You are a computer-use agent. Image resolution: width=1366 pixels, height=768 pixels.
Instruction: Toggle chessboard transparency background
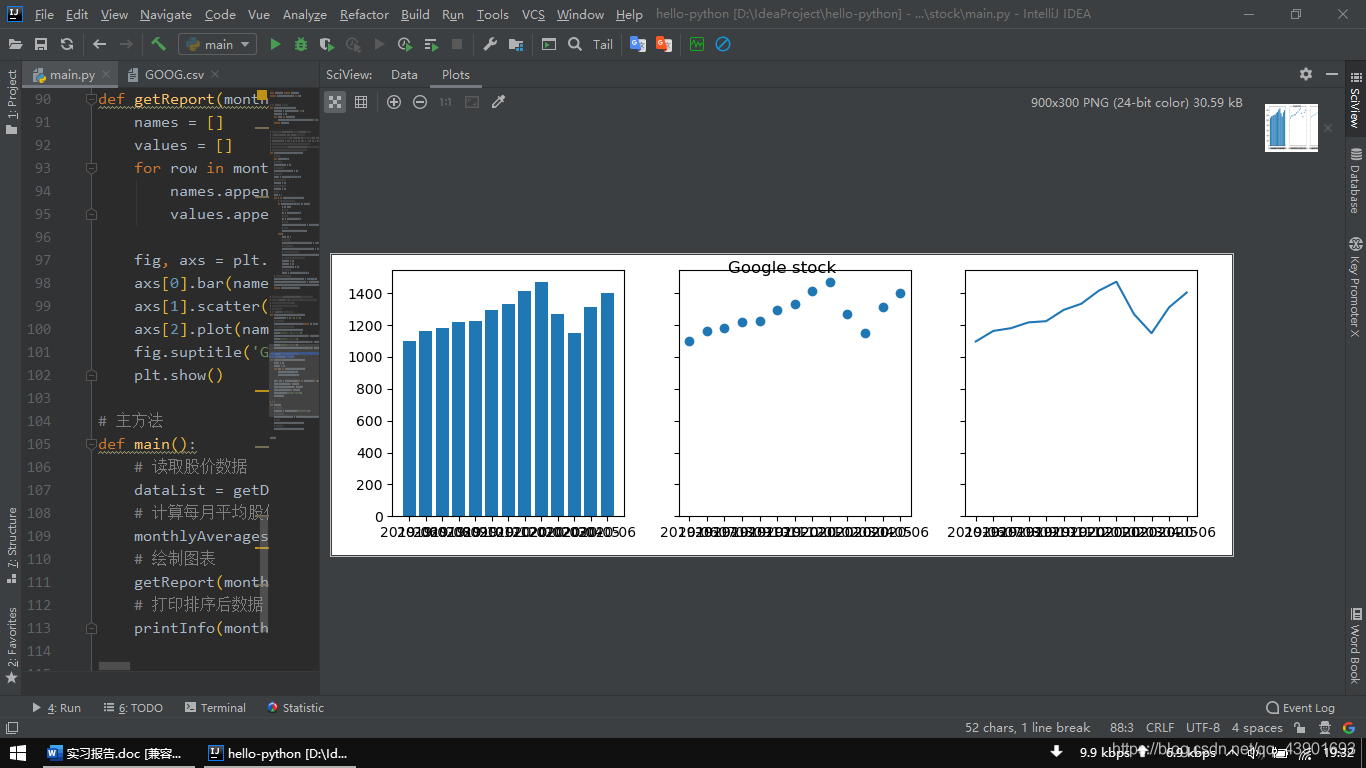335,102
